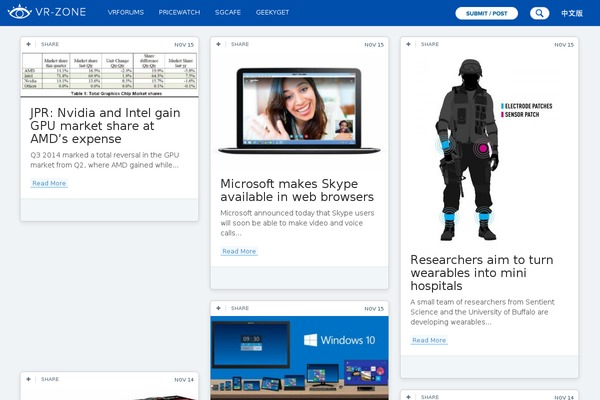This screenshot has height=400, width=600.
Task: Click VR-ZONE site name text
Action: coord(60,12)
